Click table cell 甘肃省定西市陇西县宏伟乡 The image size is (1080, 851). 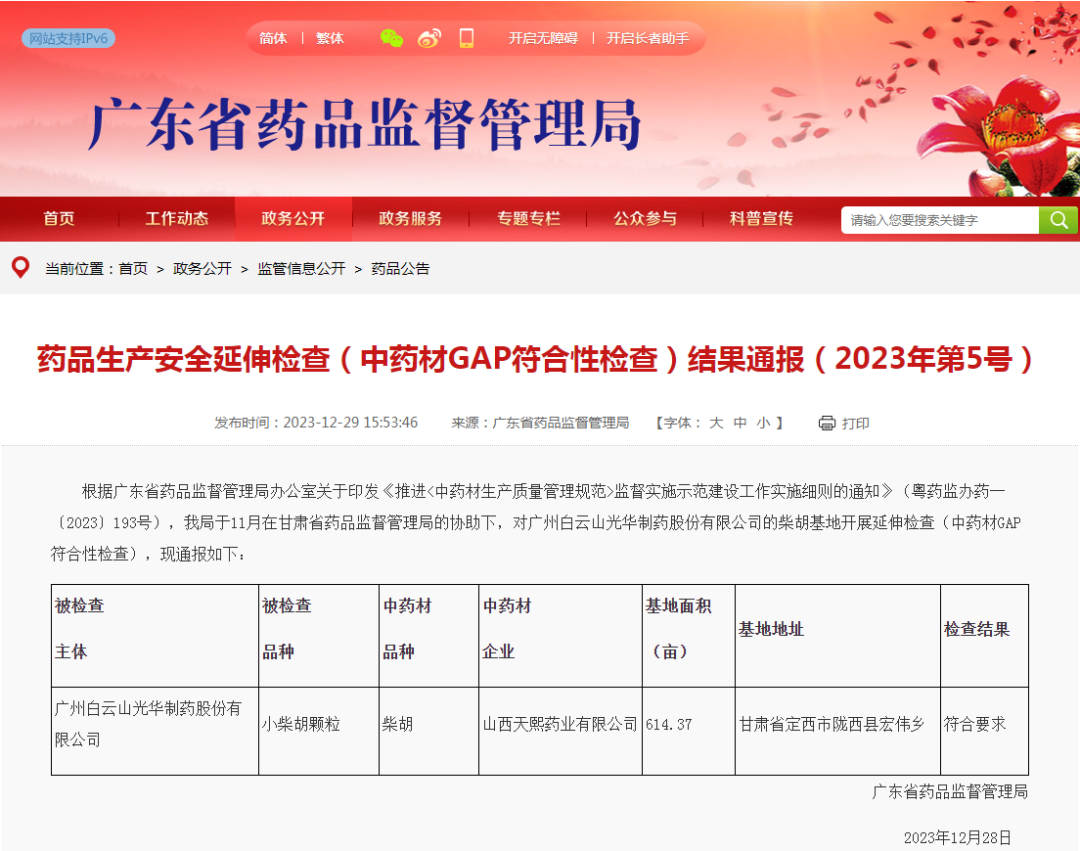tap(838, 731)
